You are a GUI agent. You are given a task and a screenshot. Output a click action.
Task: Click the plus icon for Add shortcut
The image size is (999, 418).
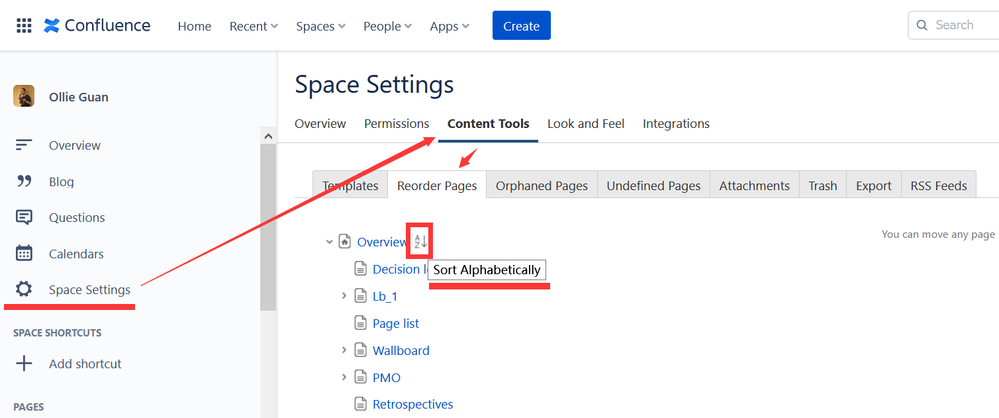[24, 364]
